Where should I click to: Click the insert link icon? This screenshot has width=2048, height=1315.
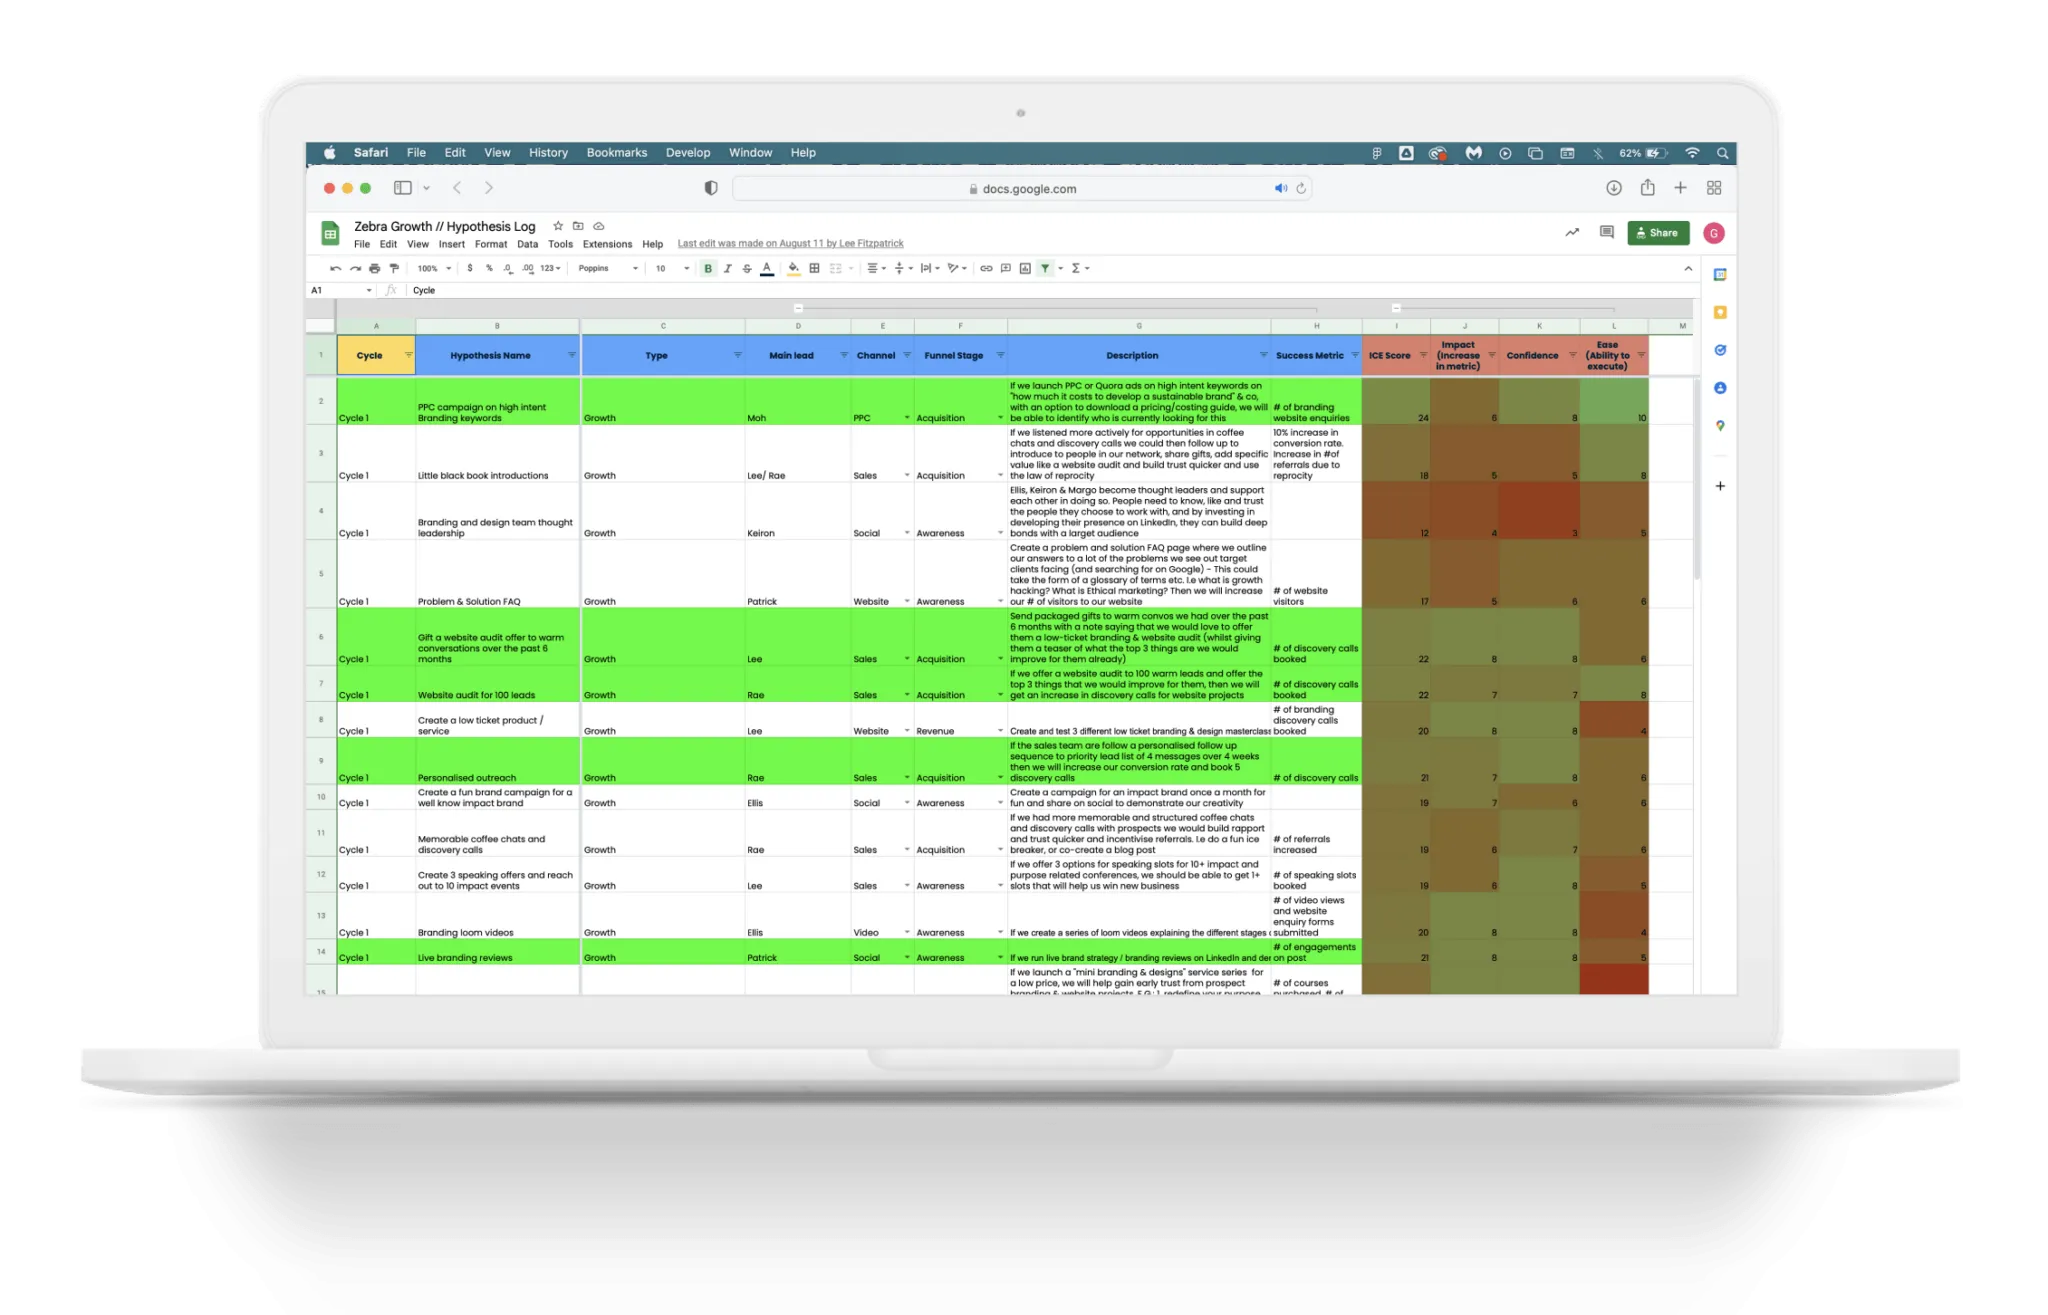pos(986,268)
